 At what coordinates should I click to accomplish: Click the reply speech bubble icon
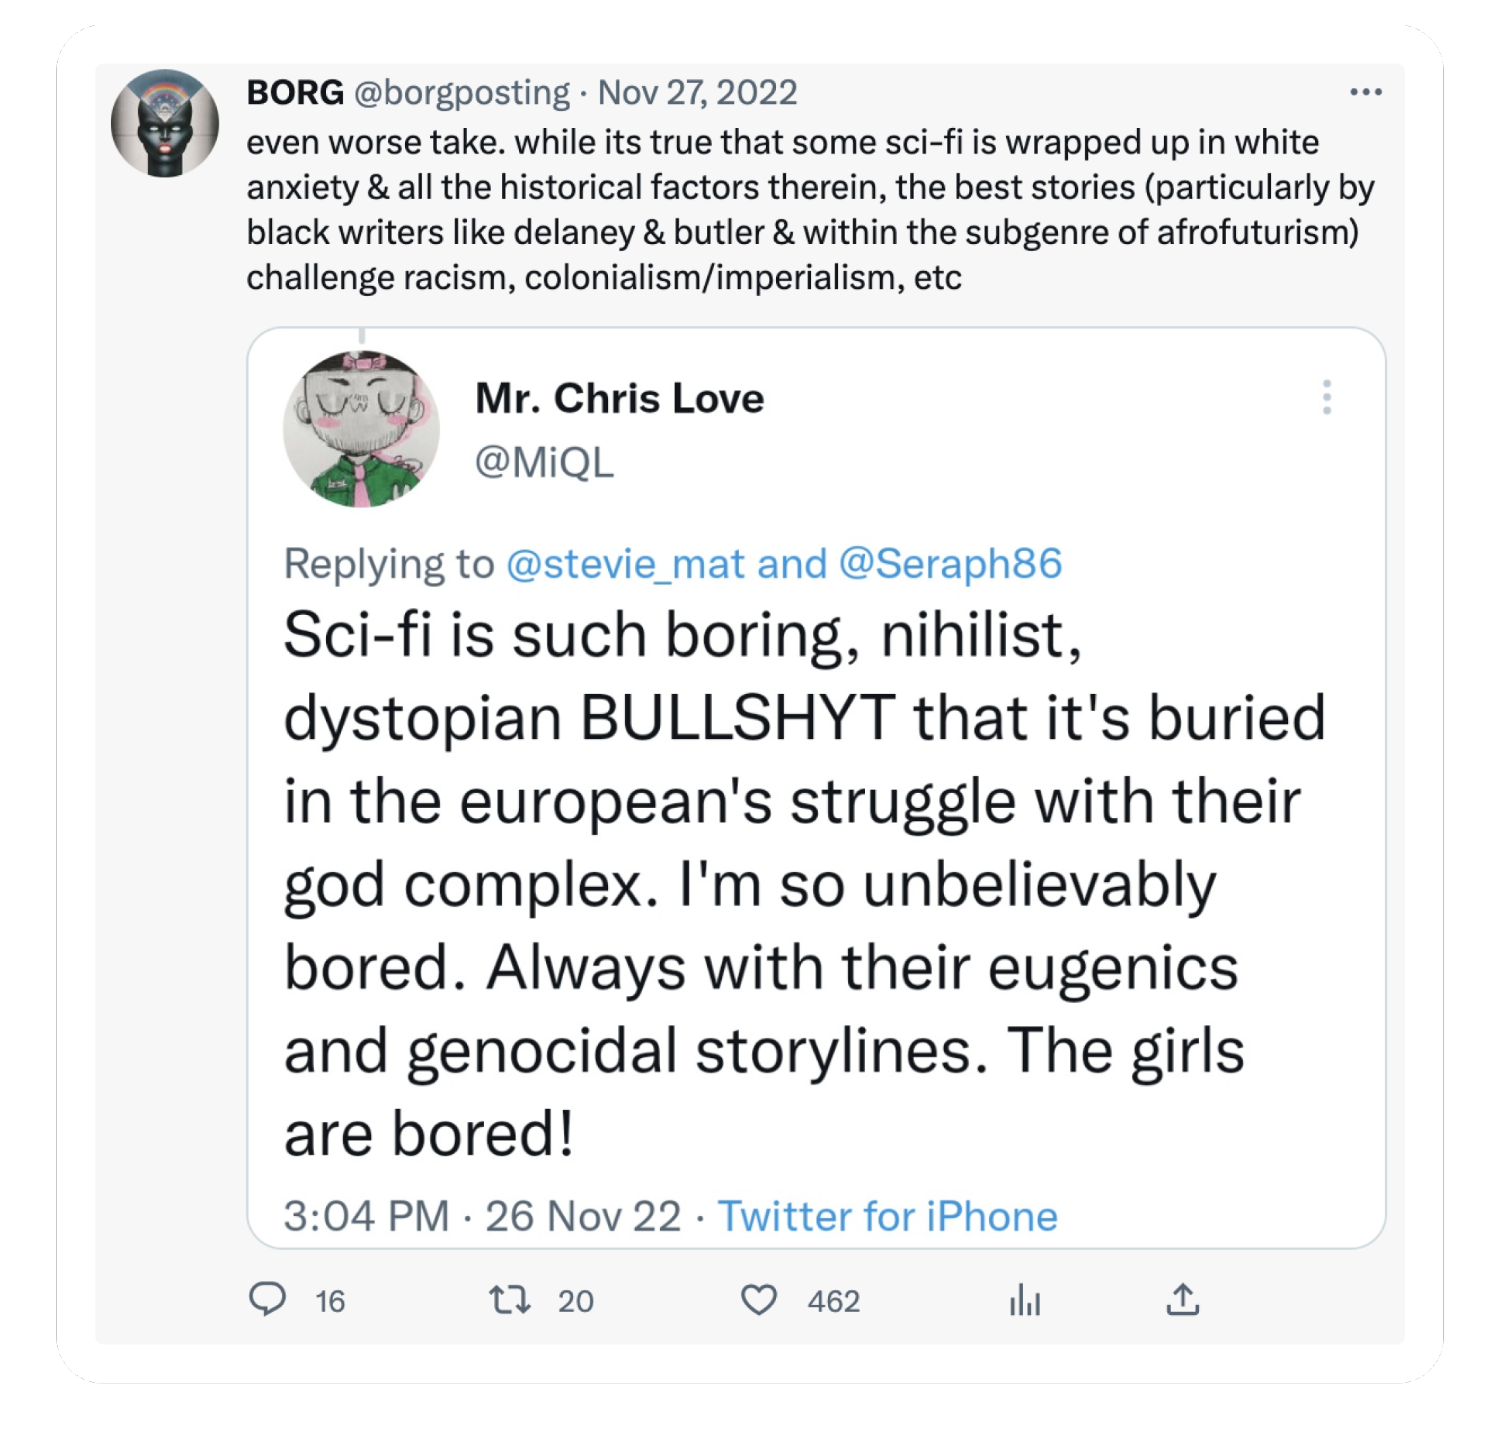click(x=267, y=1299)
